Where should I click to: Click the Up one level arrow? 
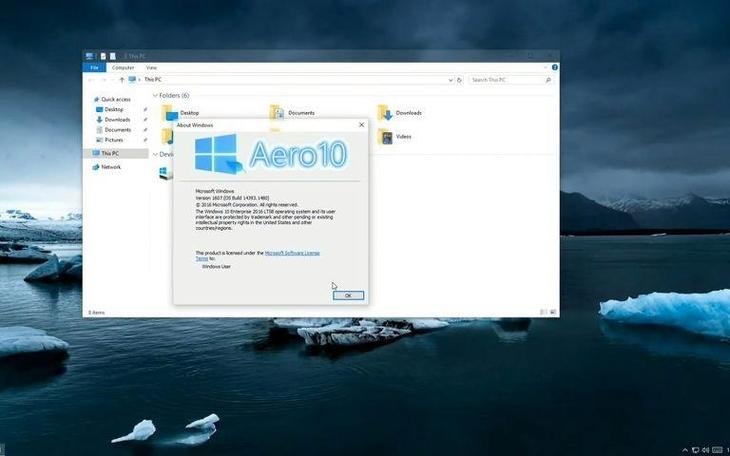[x=122, y=80]
